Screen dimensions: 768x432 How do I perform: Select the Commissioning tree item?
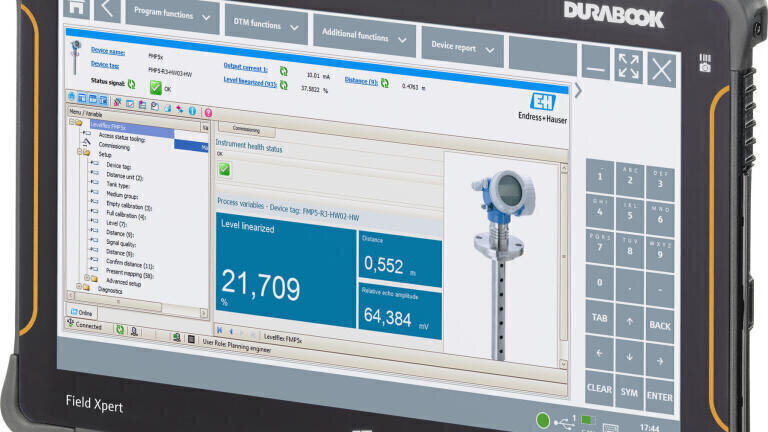coord(114,146)
